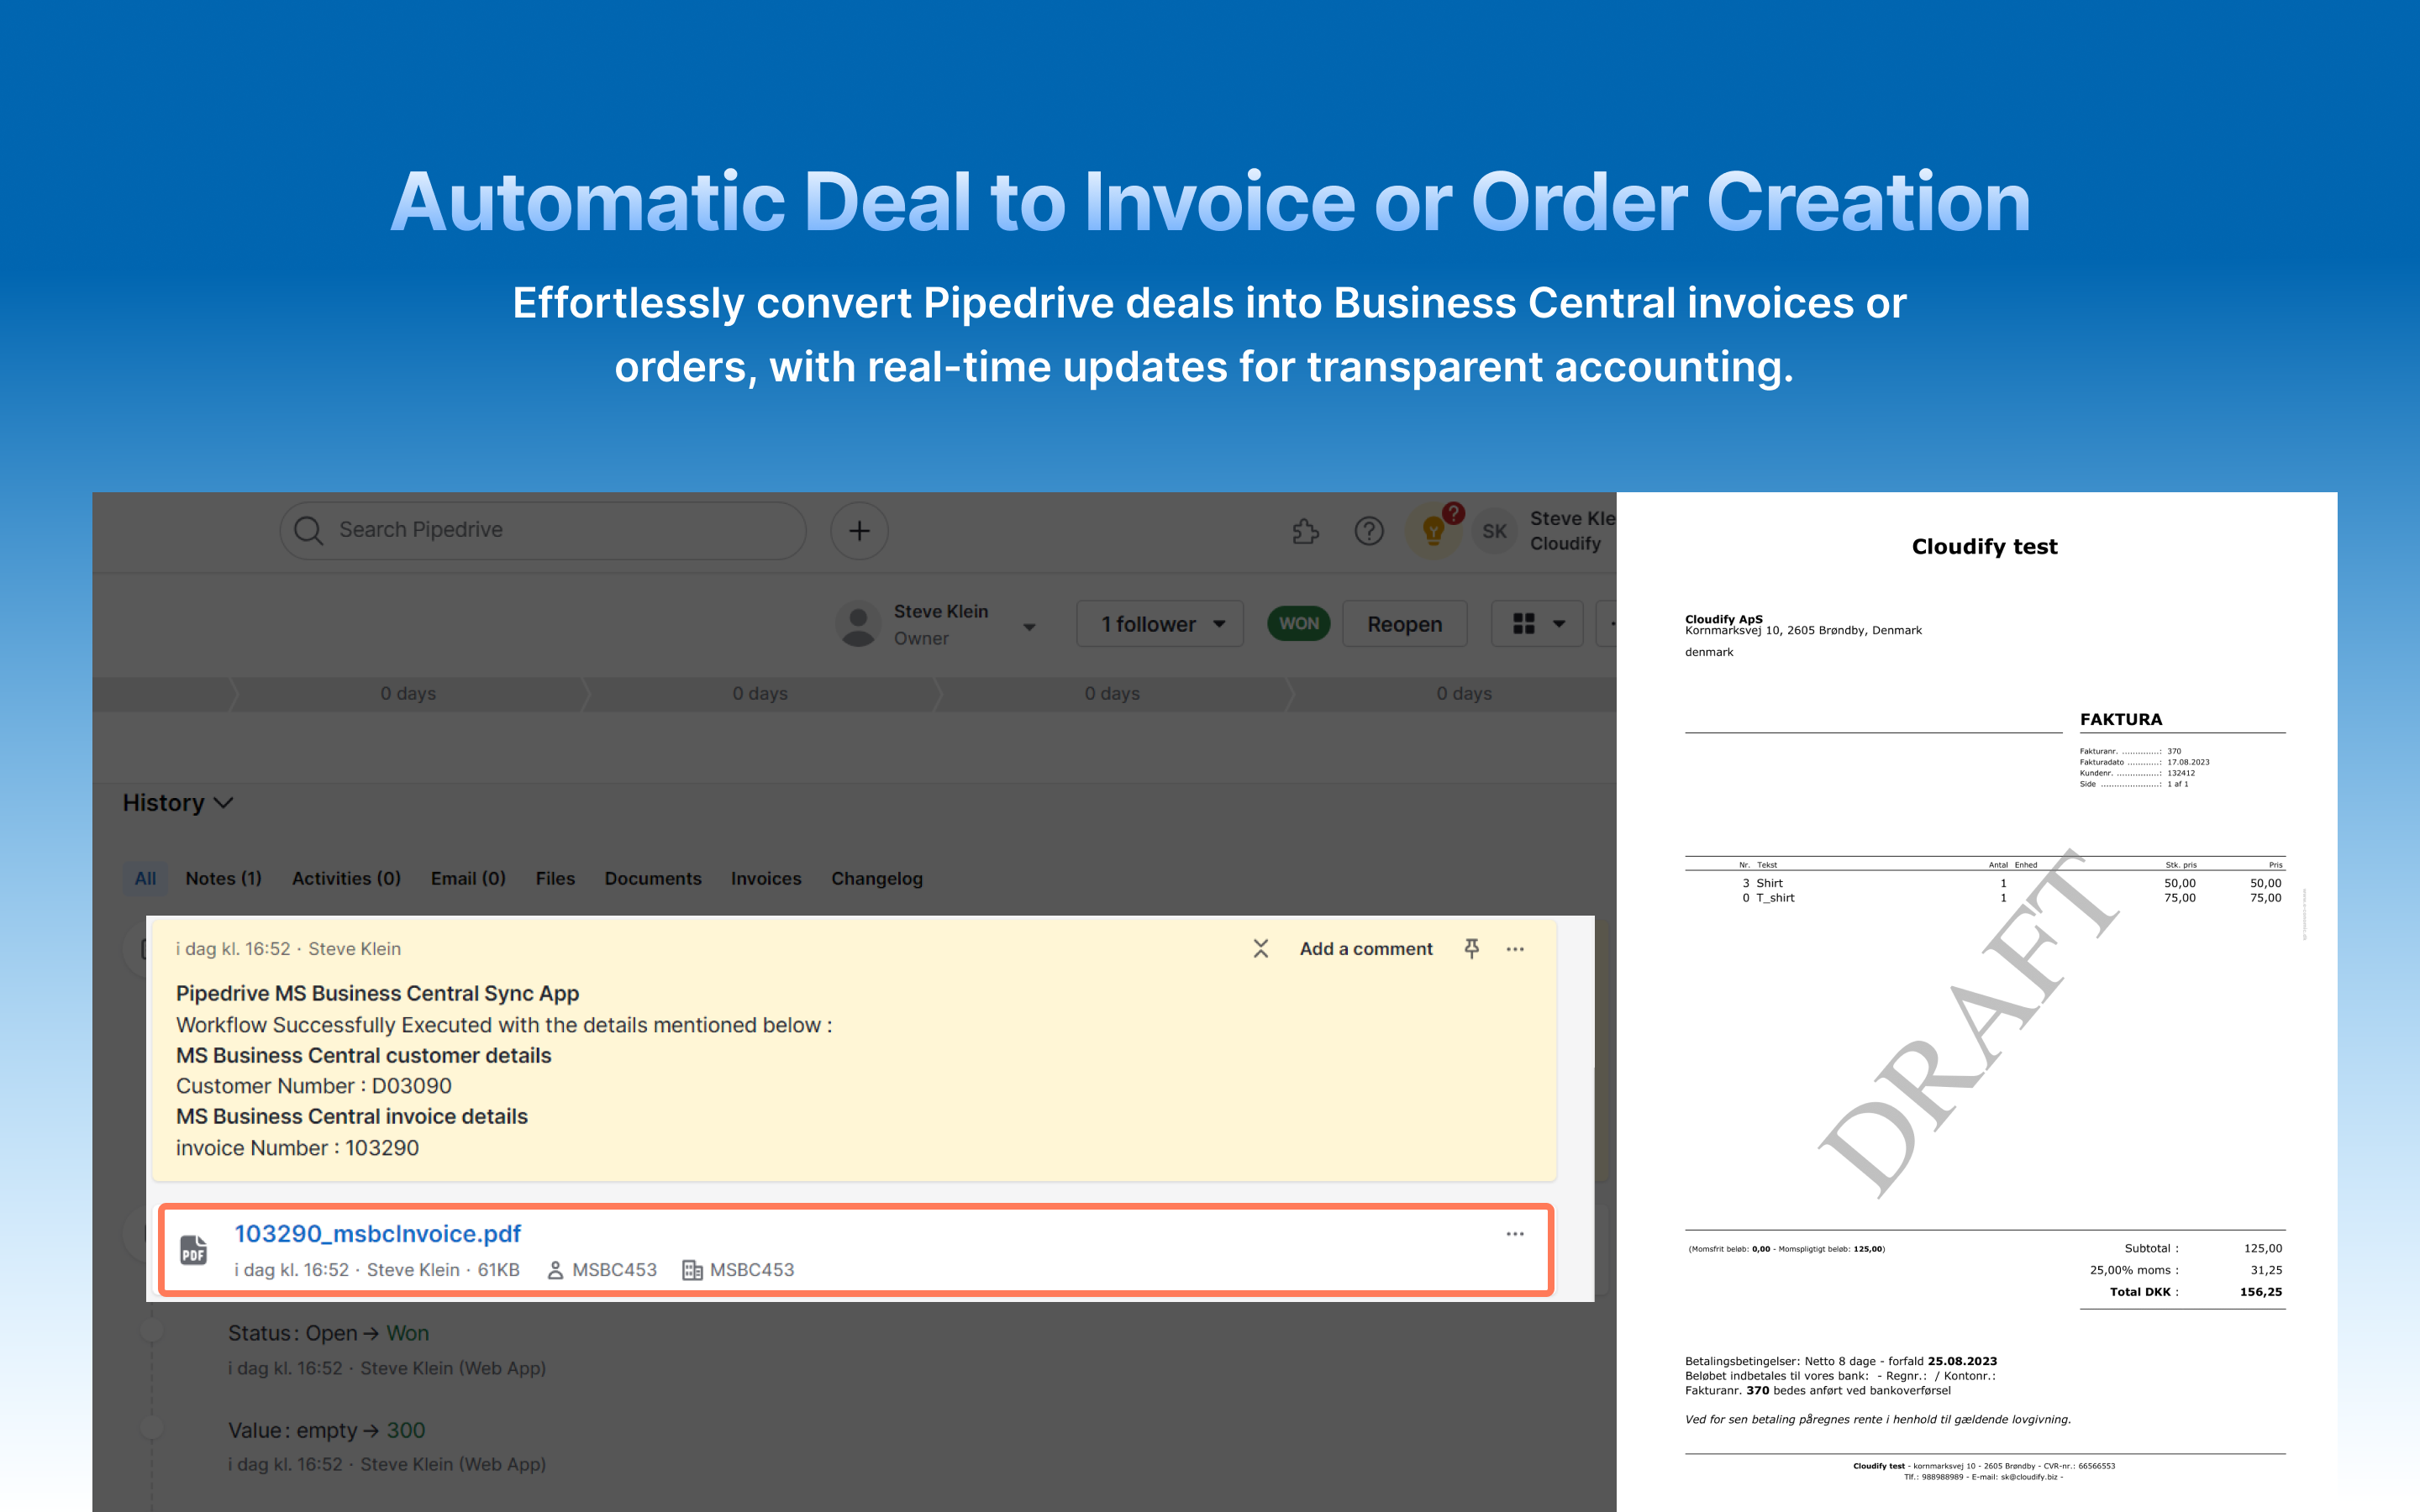
Task: Click the Reopen button
Action: coord(1404,624)
